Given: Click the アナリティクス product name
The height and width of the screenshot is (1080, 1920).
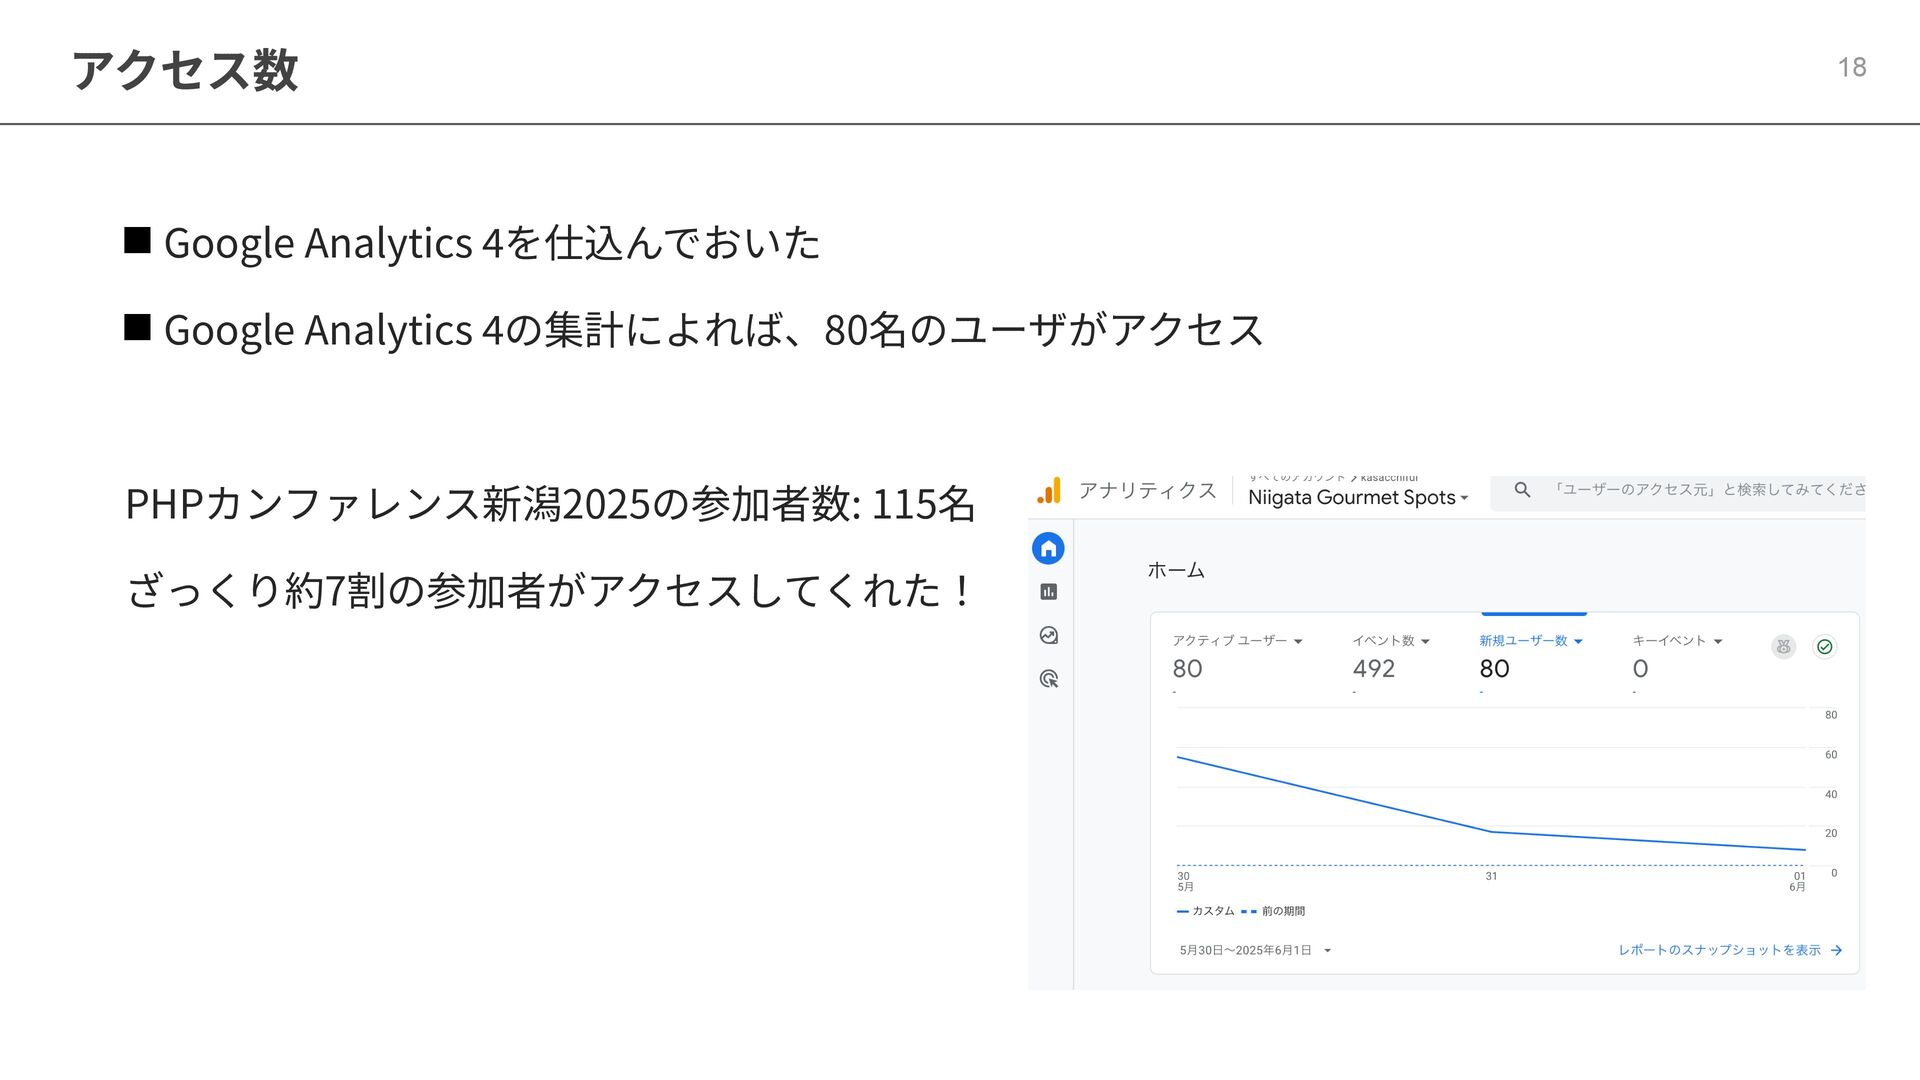Looking at the screenshot, I should 1147,491.
